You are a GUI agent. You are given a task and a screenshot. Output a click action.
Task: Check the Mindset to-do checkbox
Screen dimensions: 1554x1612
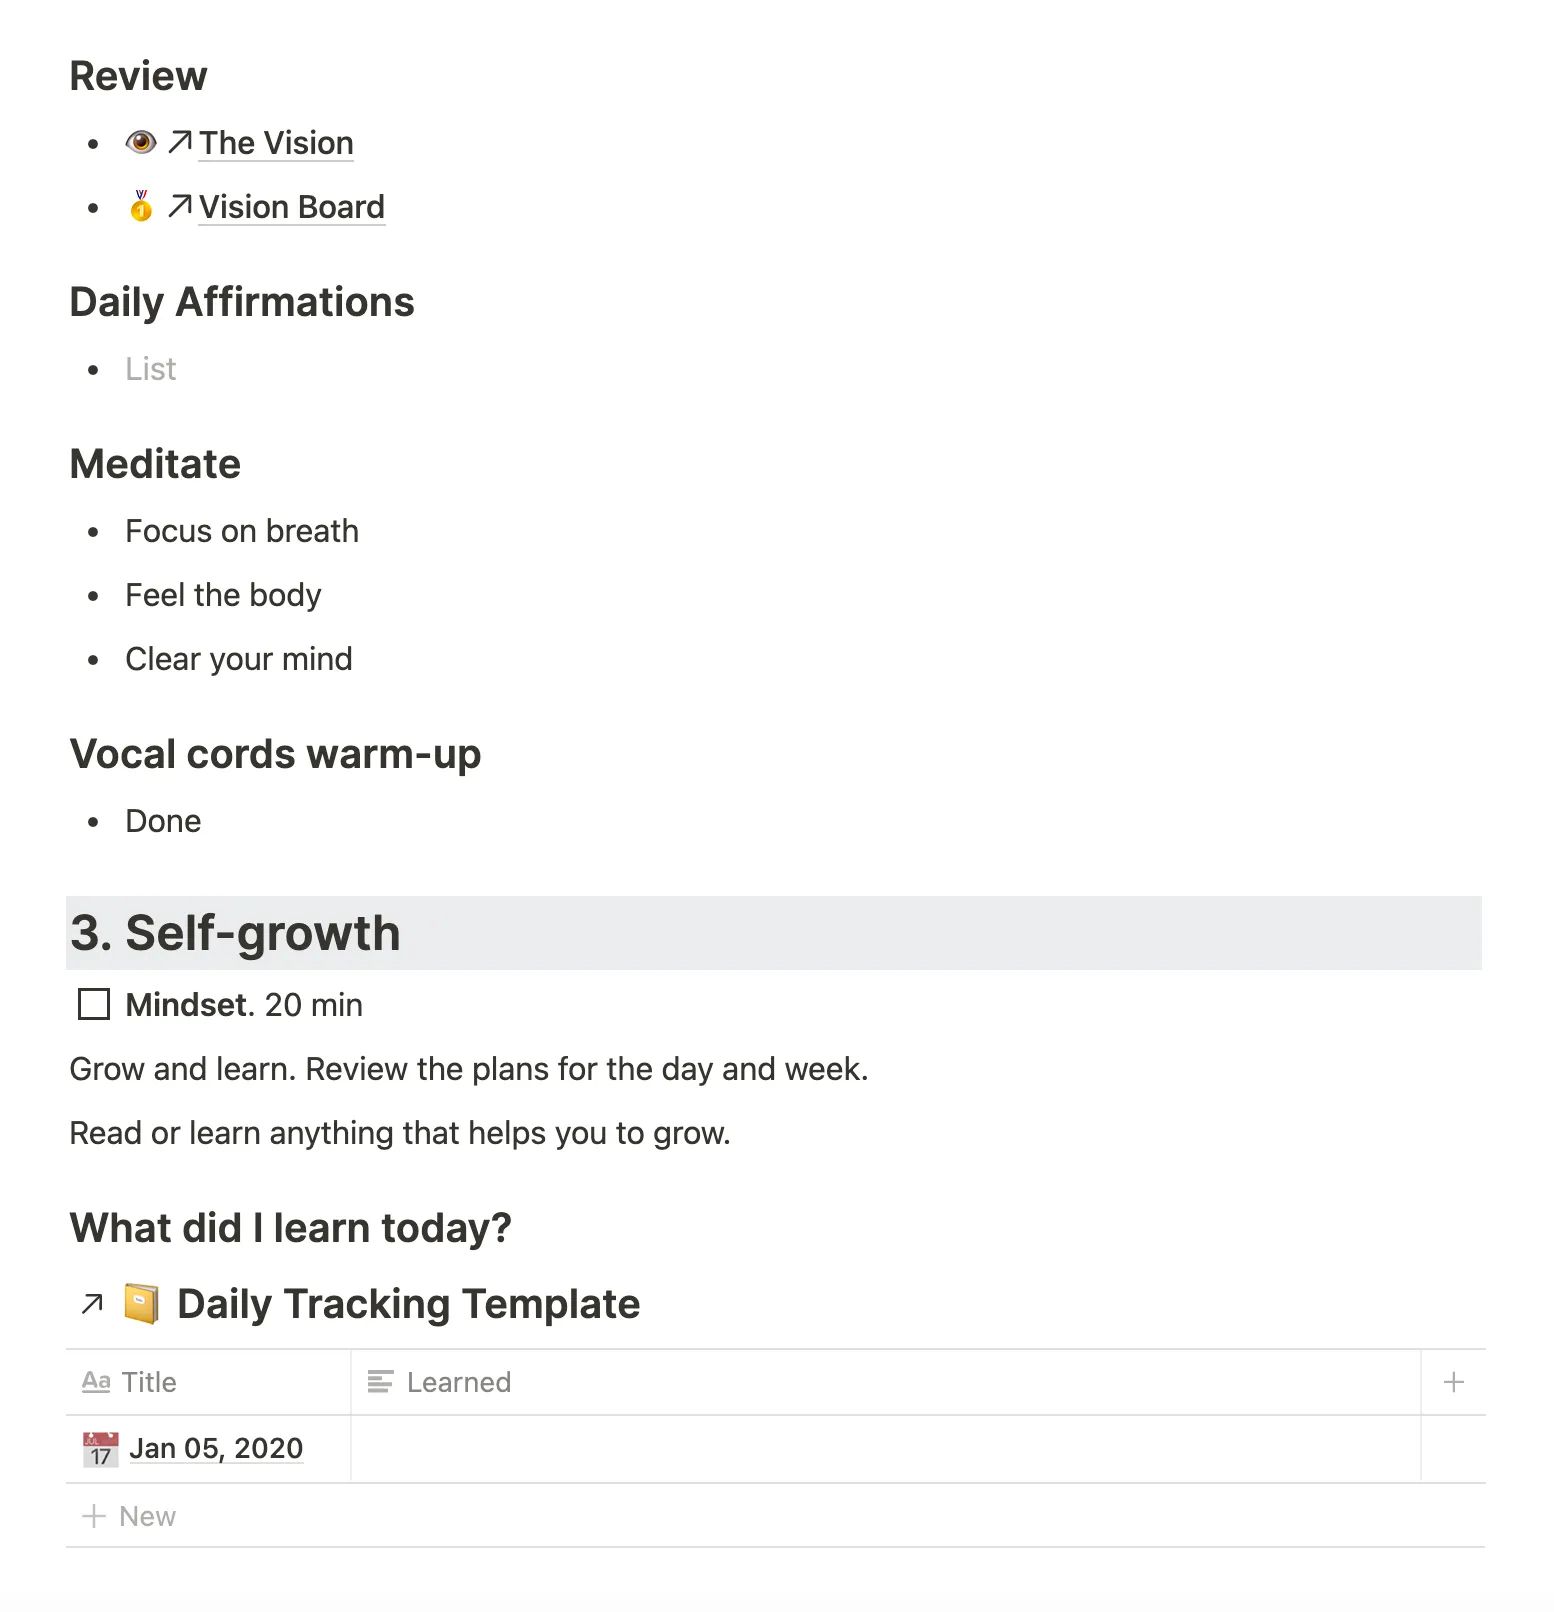click(x=93, y=1004)
